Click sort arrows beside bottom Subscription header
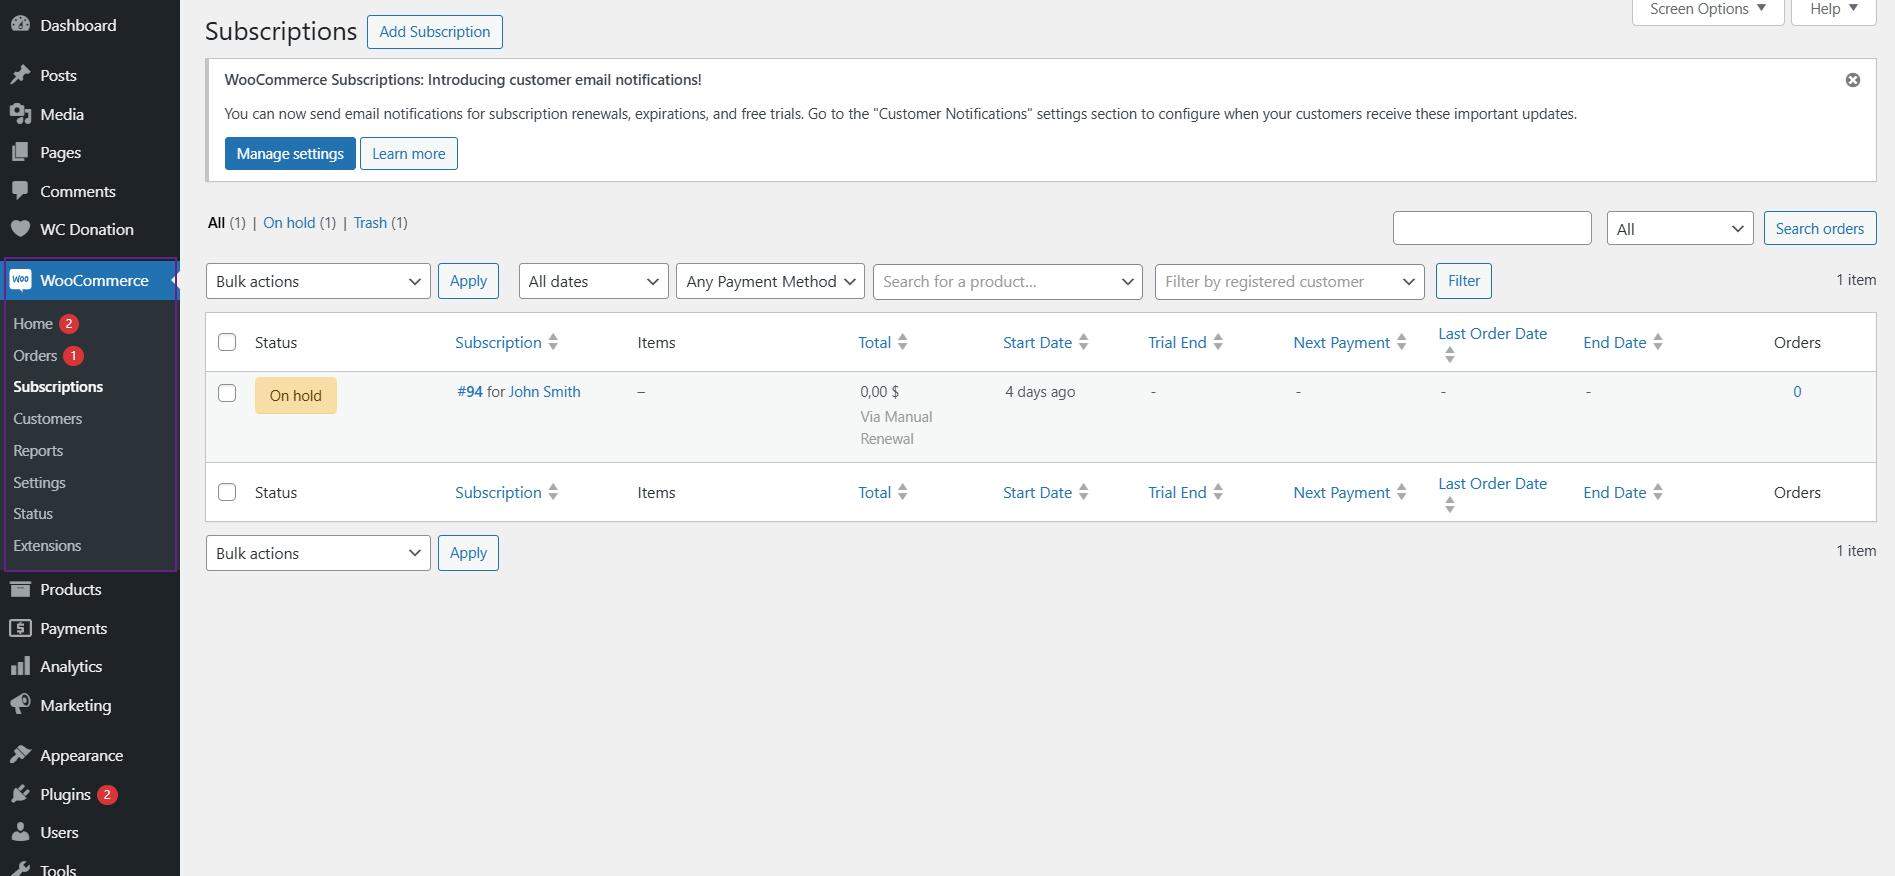 coord(553,492)
